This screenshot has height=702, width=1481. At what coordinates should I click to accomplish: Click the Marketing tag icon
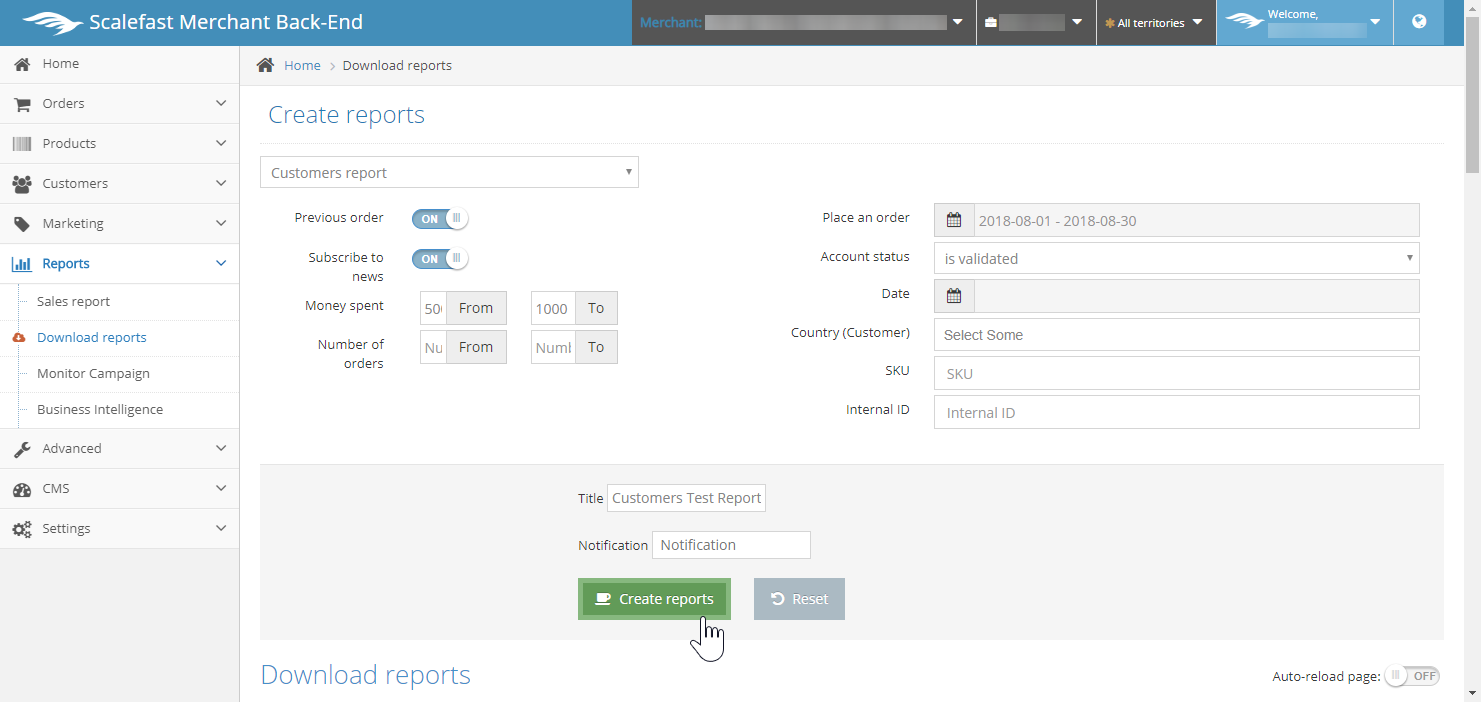click(x=22, y=224)
